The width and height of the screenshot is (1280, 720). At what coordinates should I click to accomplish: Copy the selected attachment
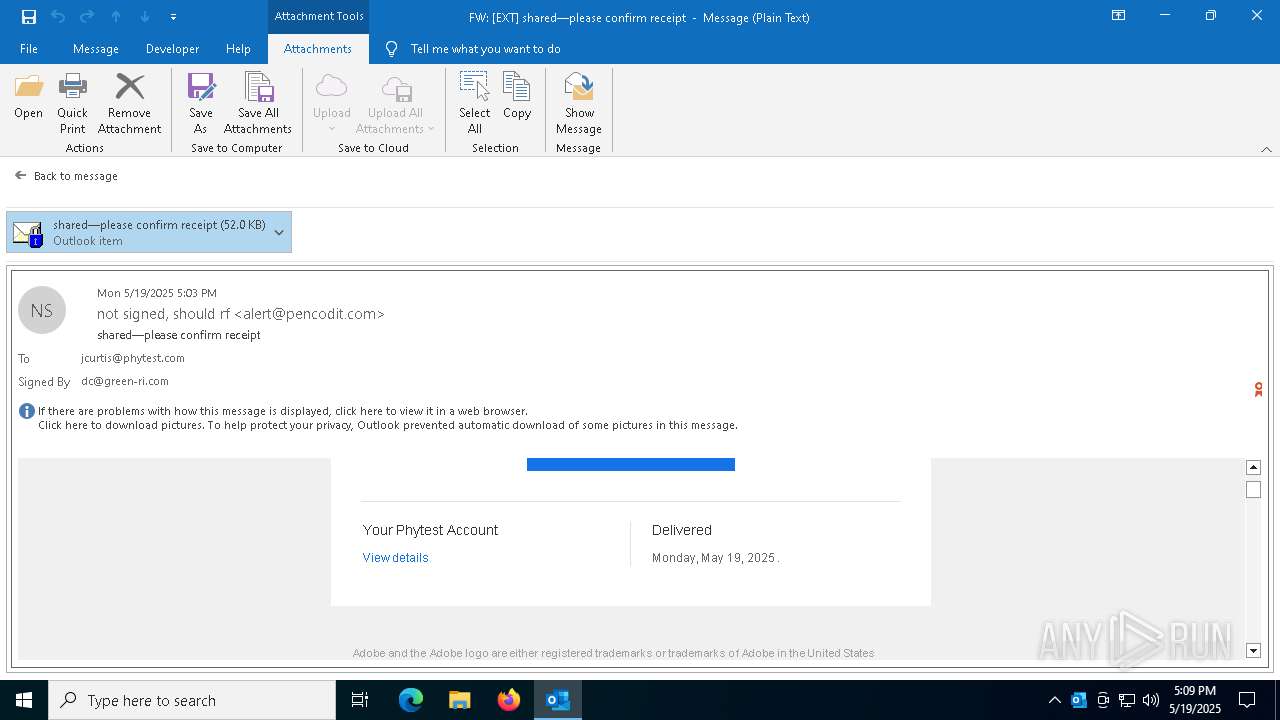click(517, 96)
